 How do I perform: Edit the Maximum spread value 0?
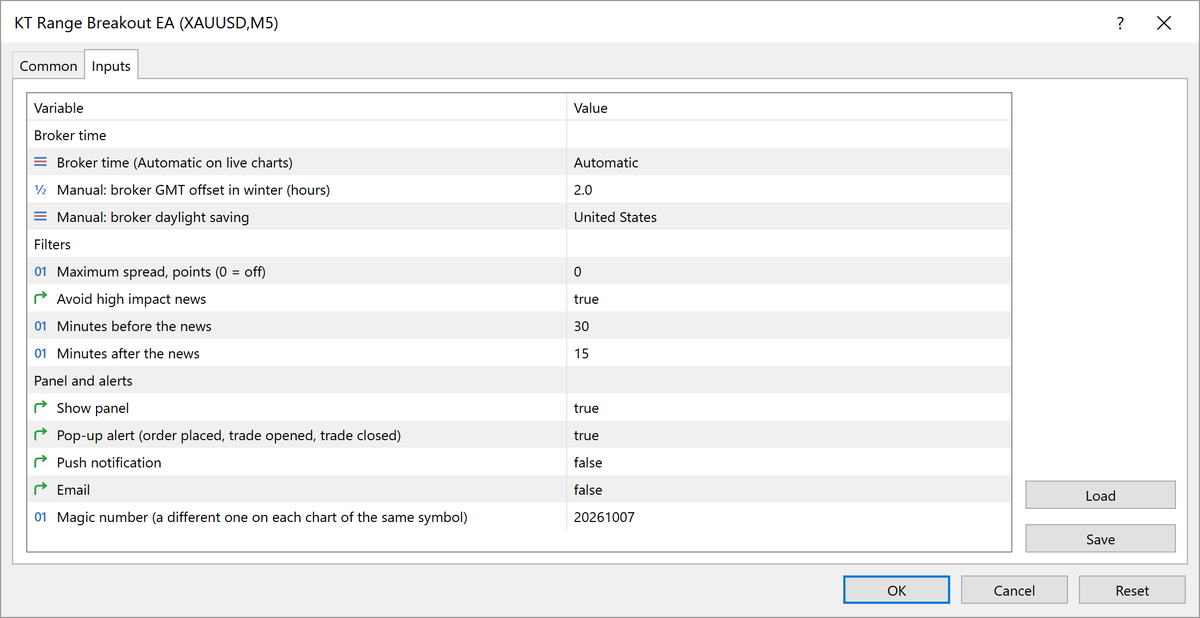coord(789,272)
